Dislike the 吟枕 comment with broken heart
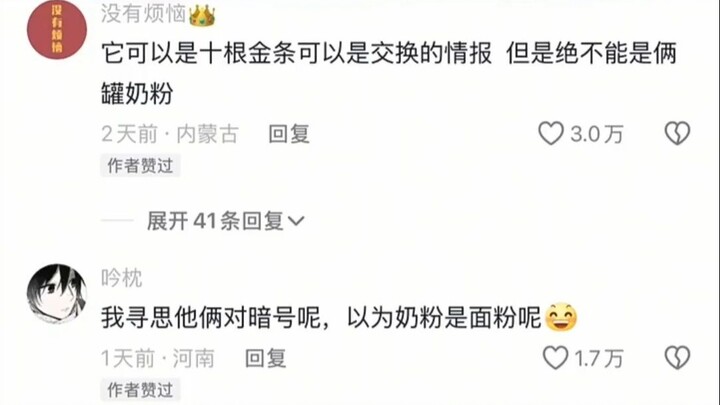The image size is (720, 405). pyautogui.click(x=677, y=357)
